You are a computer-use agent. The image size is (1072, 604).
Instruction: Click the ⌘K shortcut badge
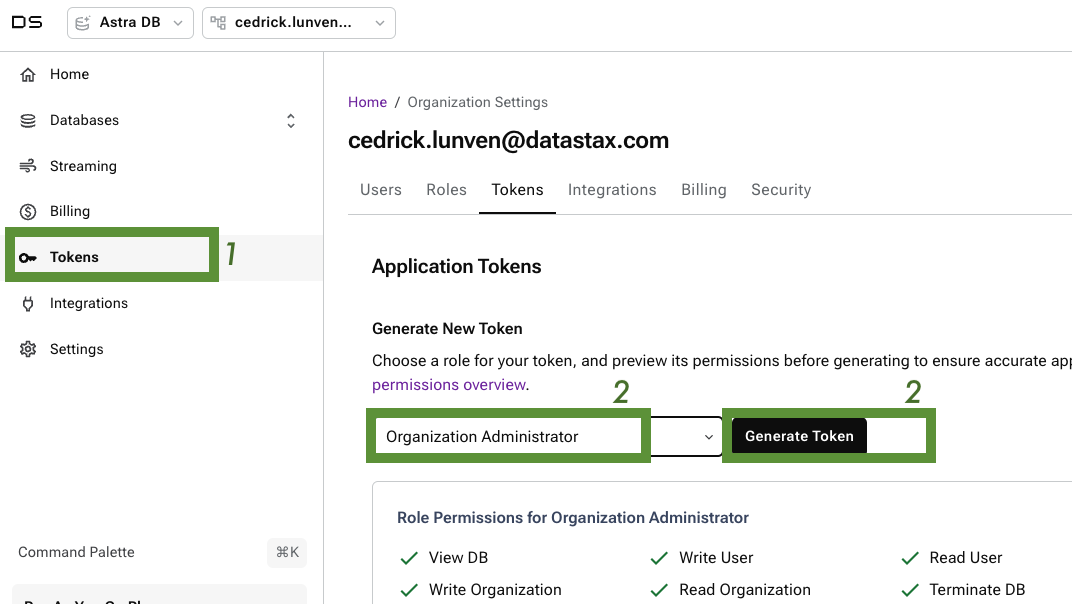287,553
